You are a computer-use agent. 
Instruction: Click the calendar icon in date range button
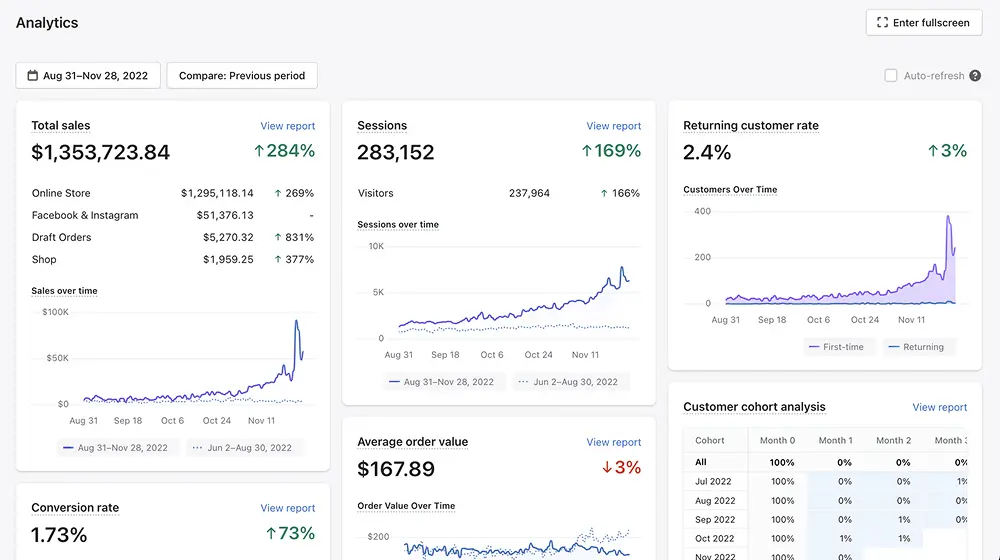click(33, 75)
